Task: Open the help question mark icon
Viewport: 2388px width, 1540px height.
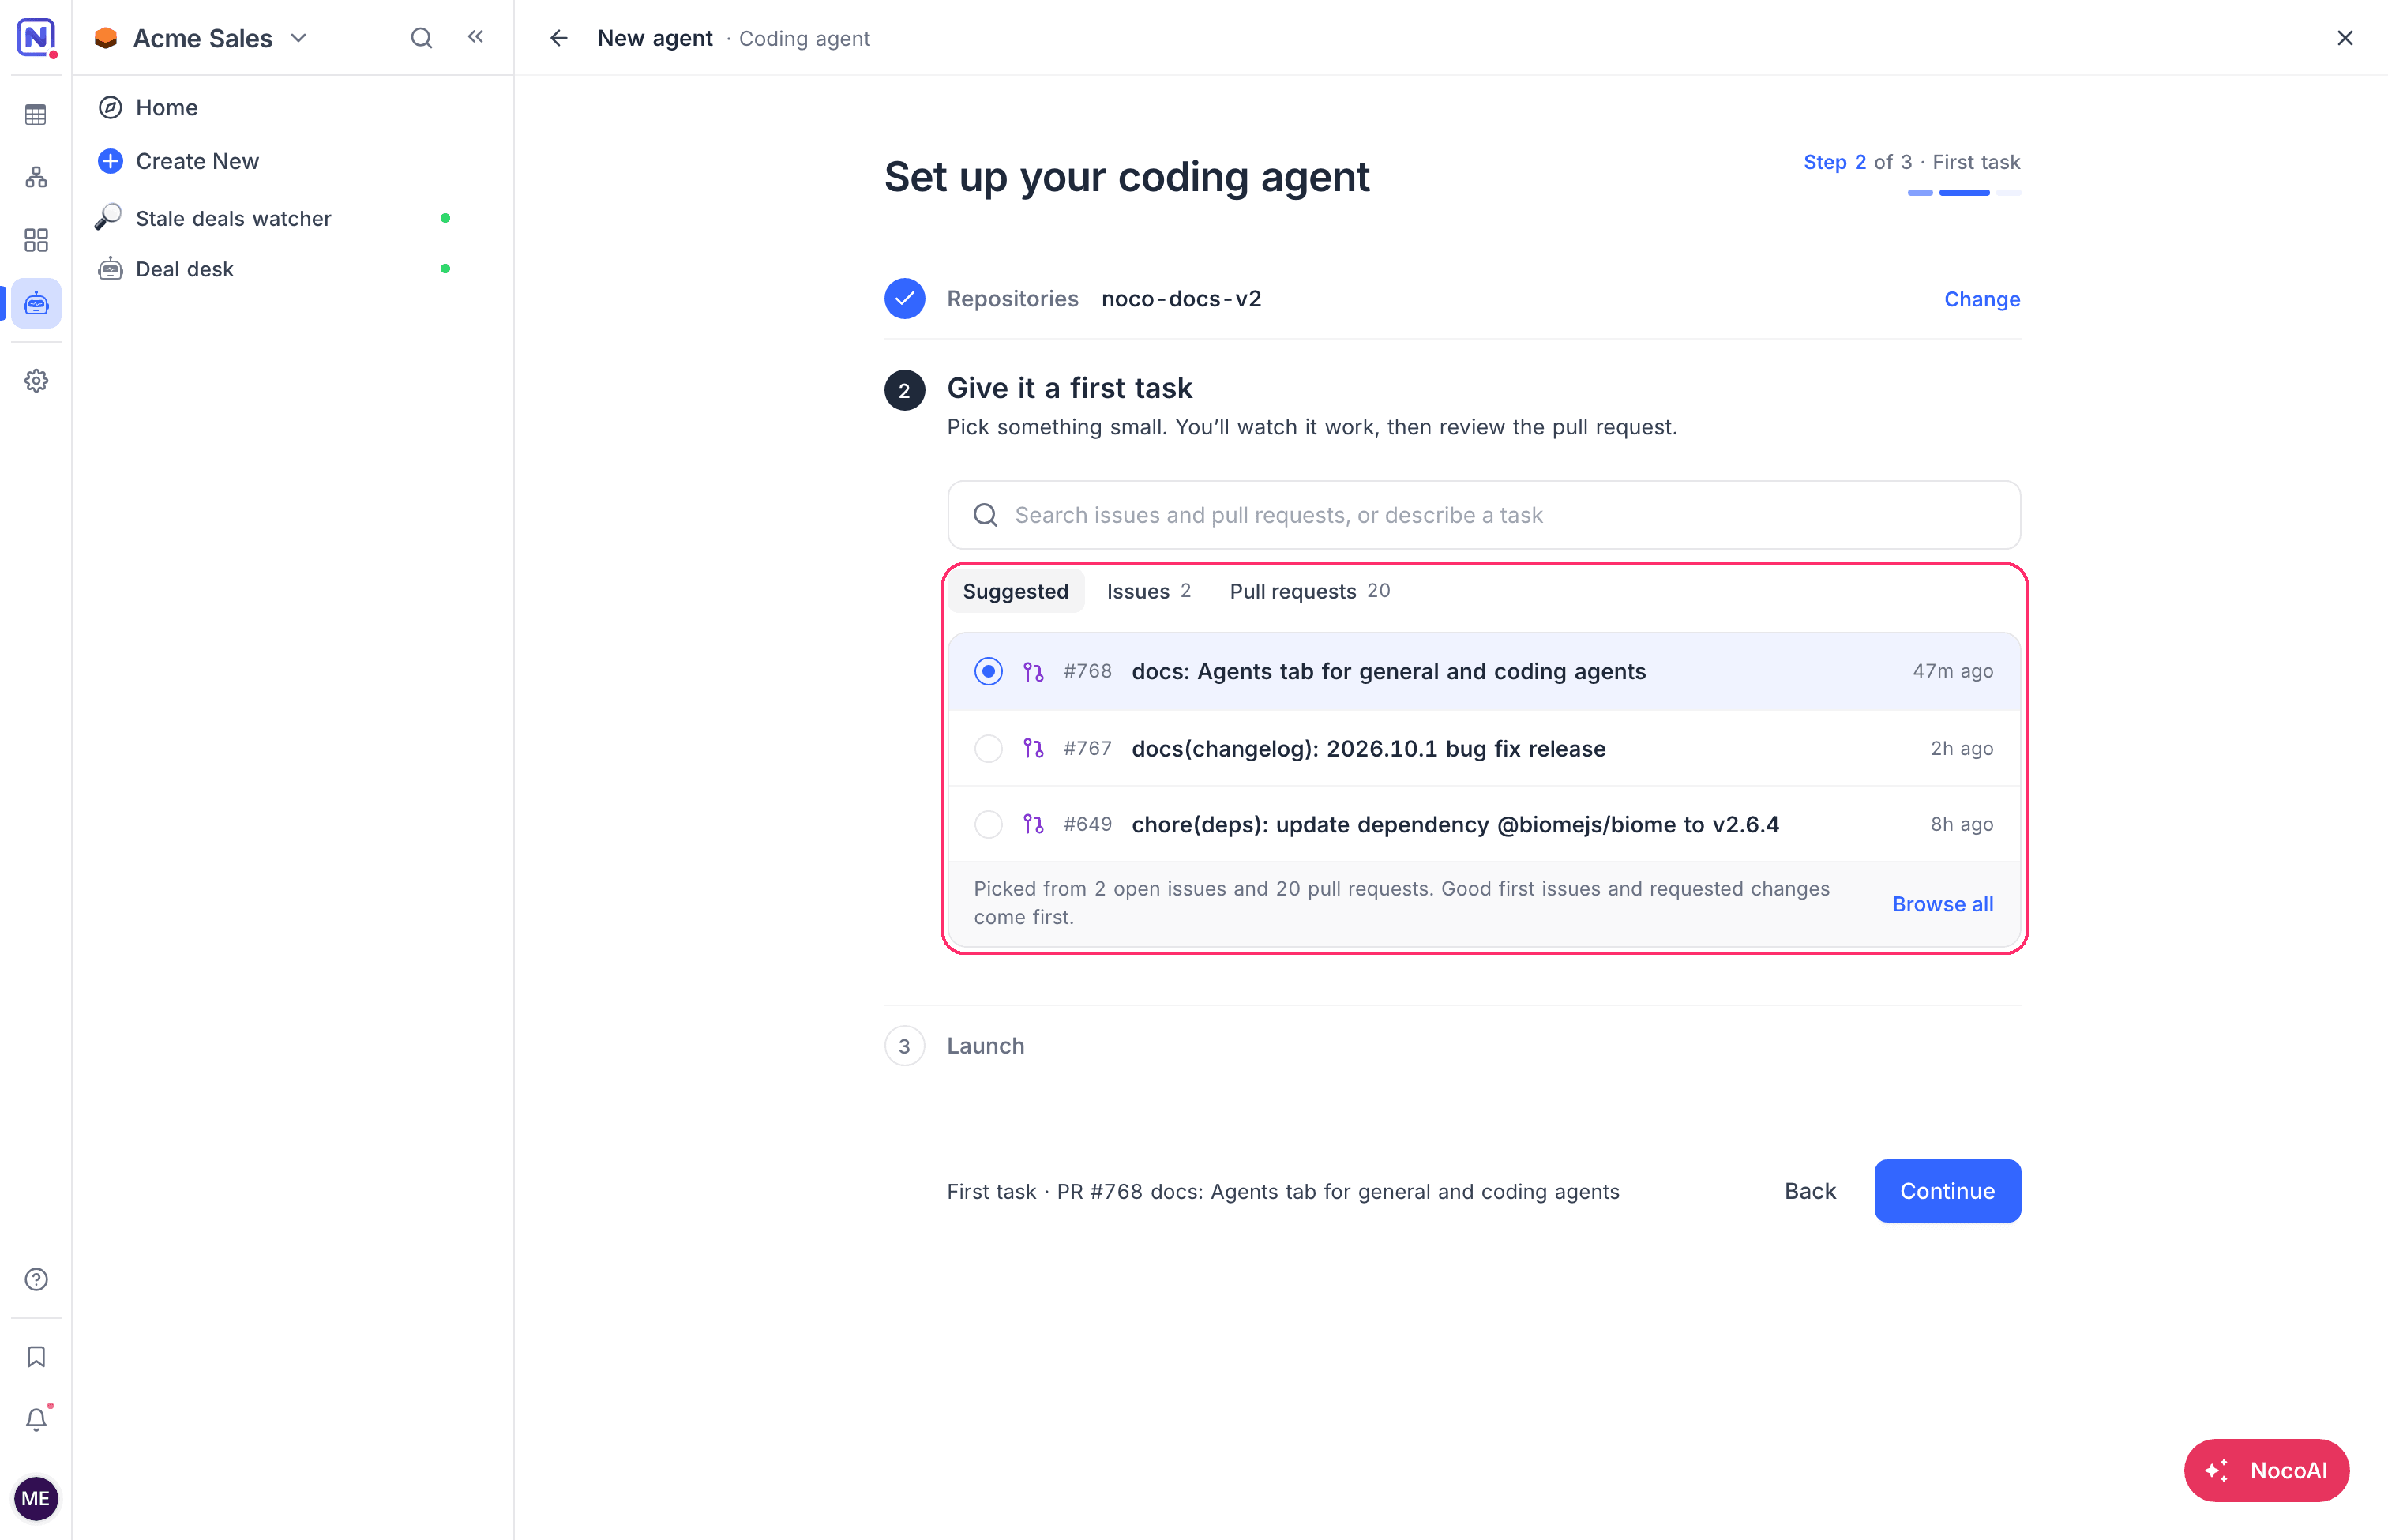Action: pos(36,1279)
